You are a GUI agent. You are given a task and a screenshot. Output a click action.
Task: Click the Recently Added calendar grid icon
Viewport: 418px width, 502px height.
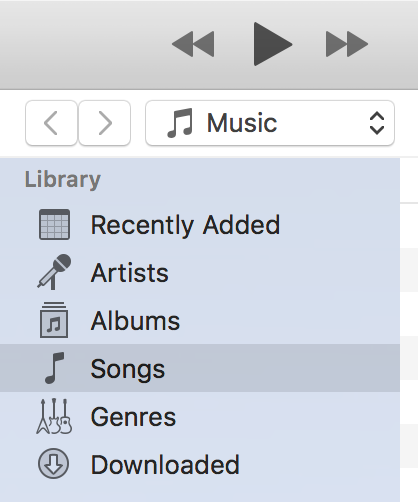pyautogui.click(x=54, y=224)
